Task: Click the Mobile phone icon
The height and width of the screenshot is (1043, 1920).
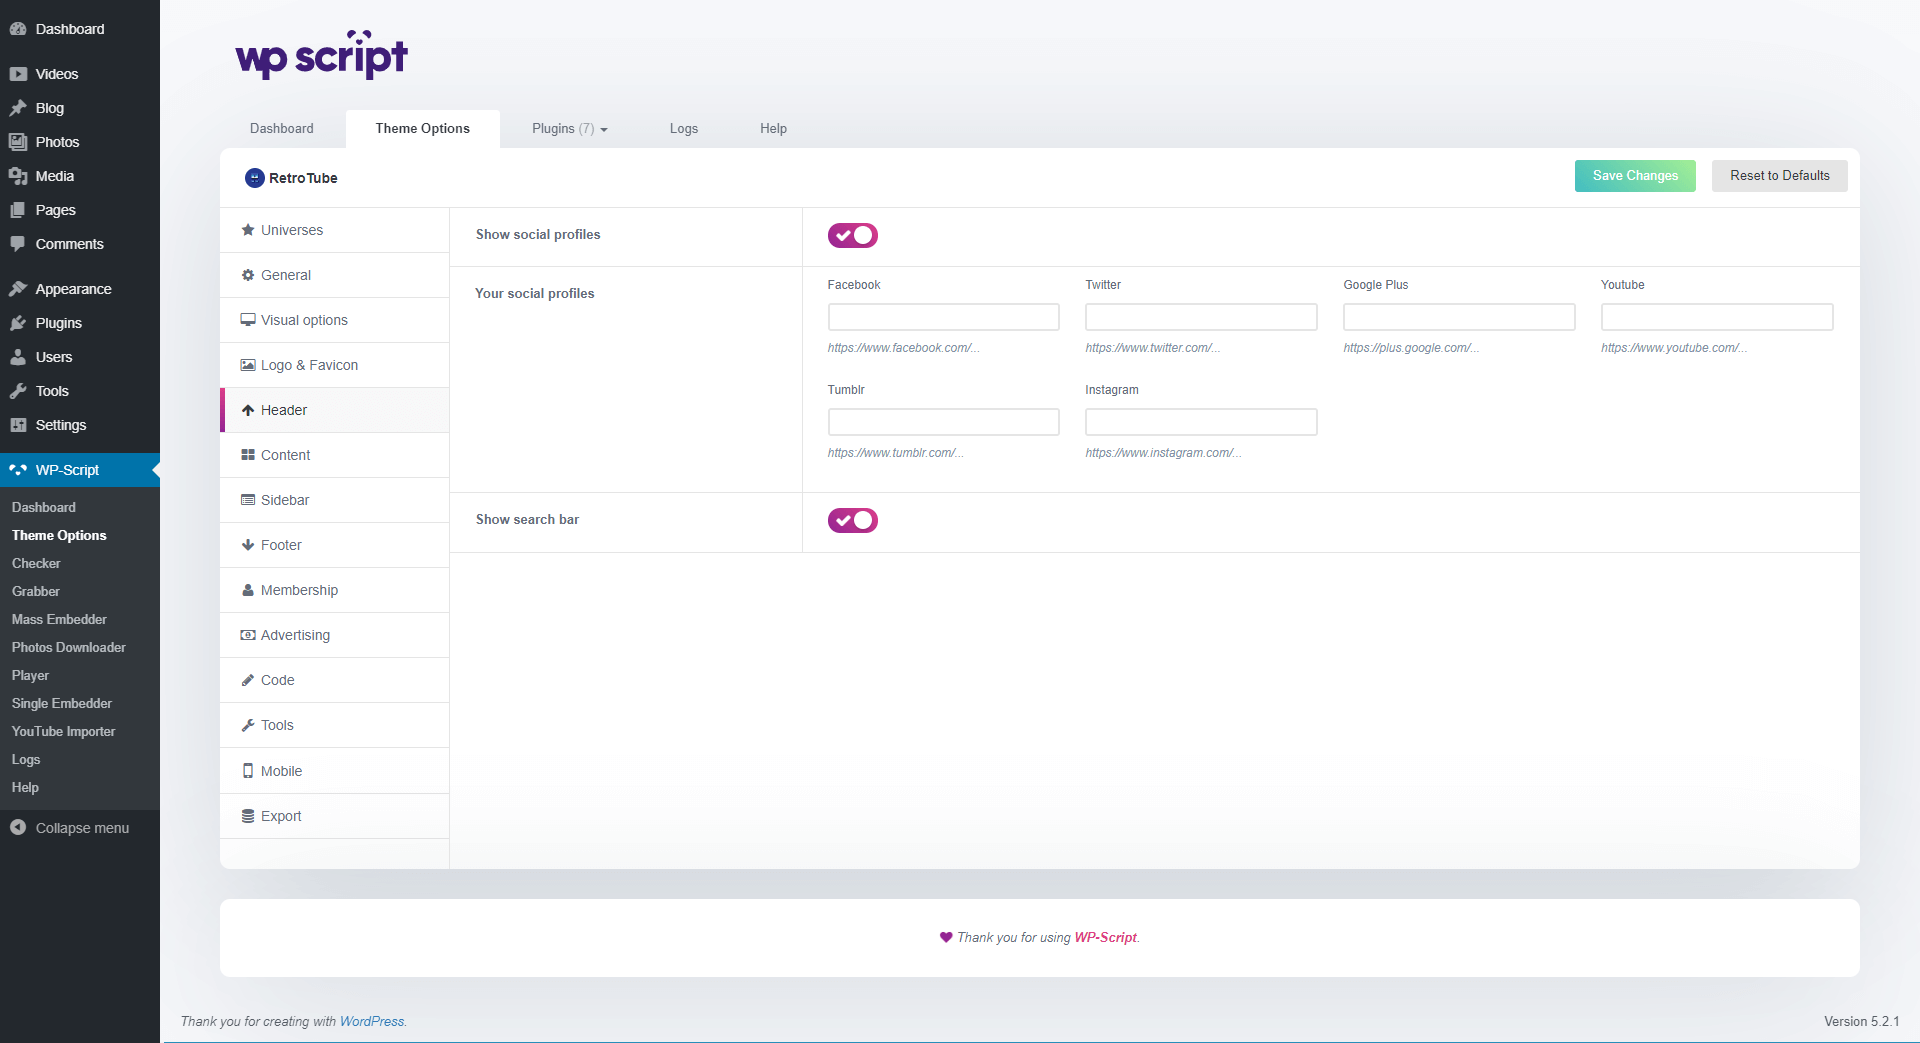Action: coord(248,771)
